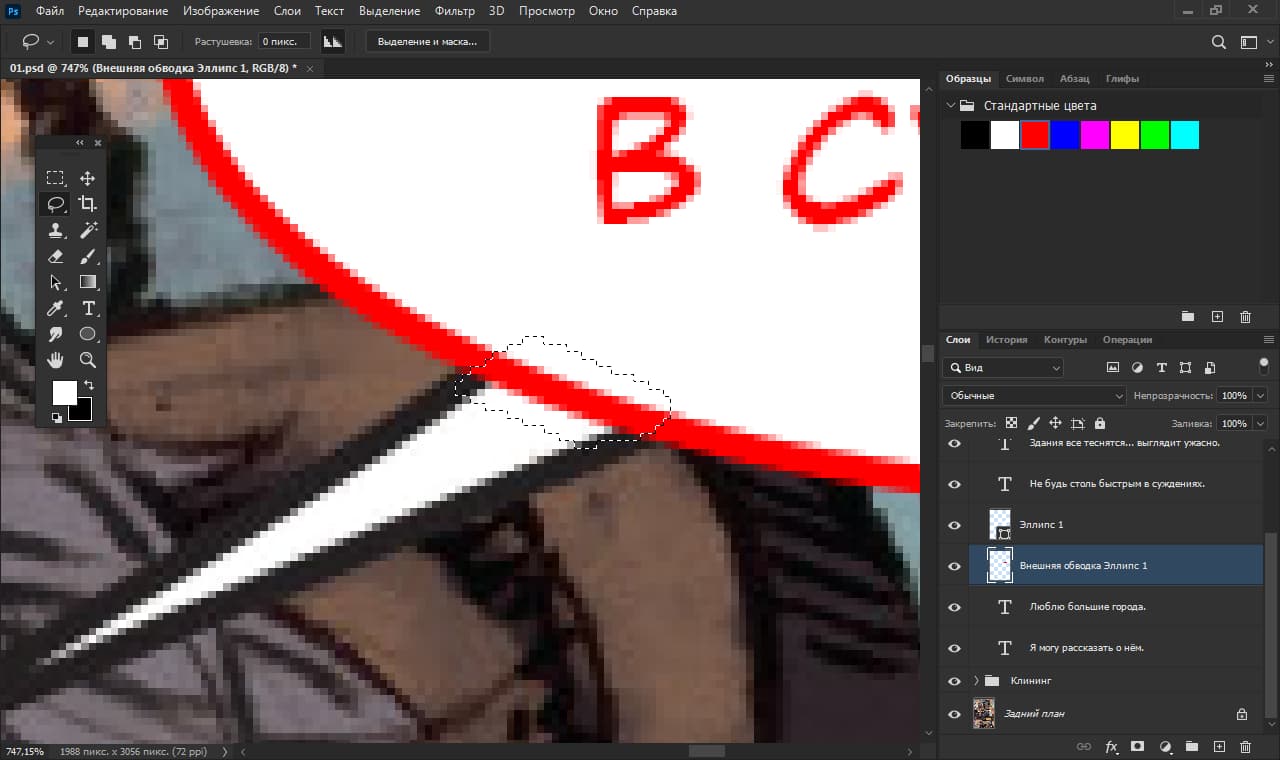The image size is (1280, 760).
Task: Expand the Клининг layer group
Action: click(x=976, y=681)
